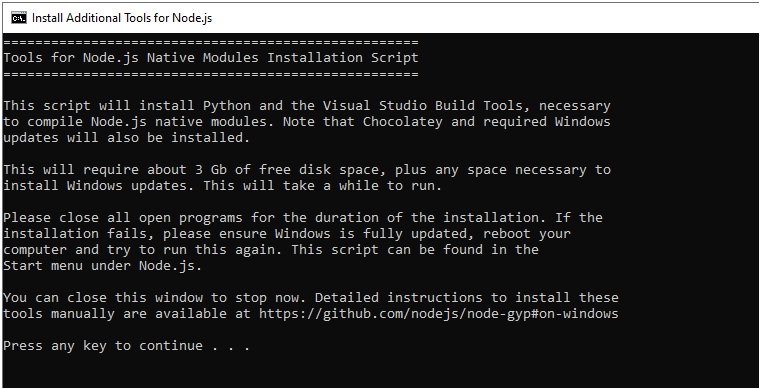Open the github.com/nodejs/node-gyp#on-windows URL
Screen dimensions: 761x389
[x=439, y=314]
